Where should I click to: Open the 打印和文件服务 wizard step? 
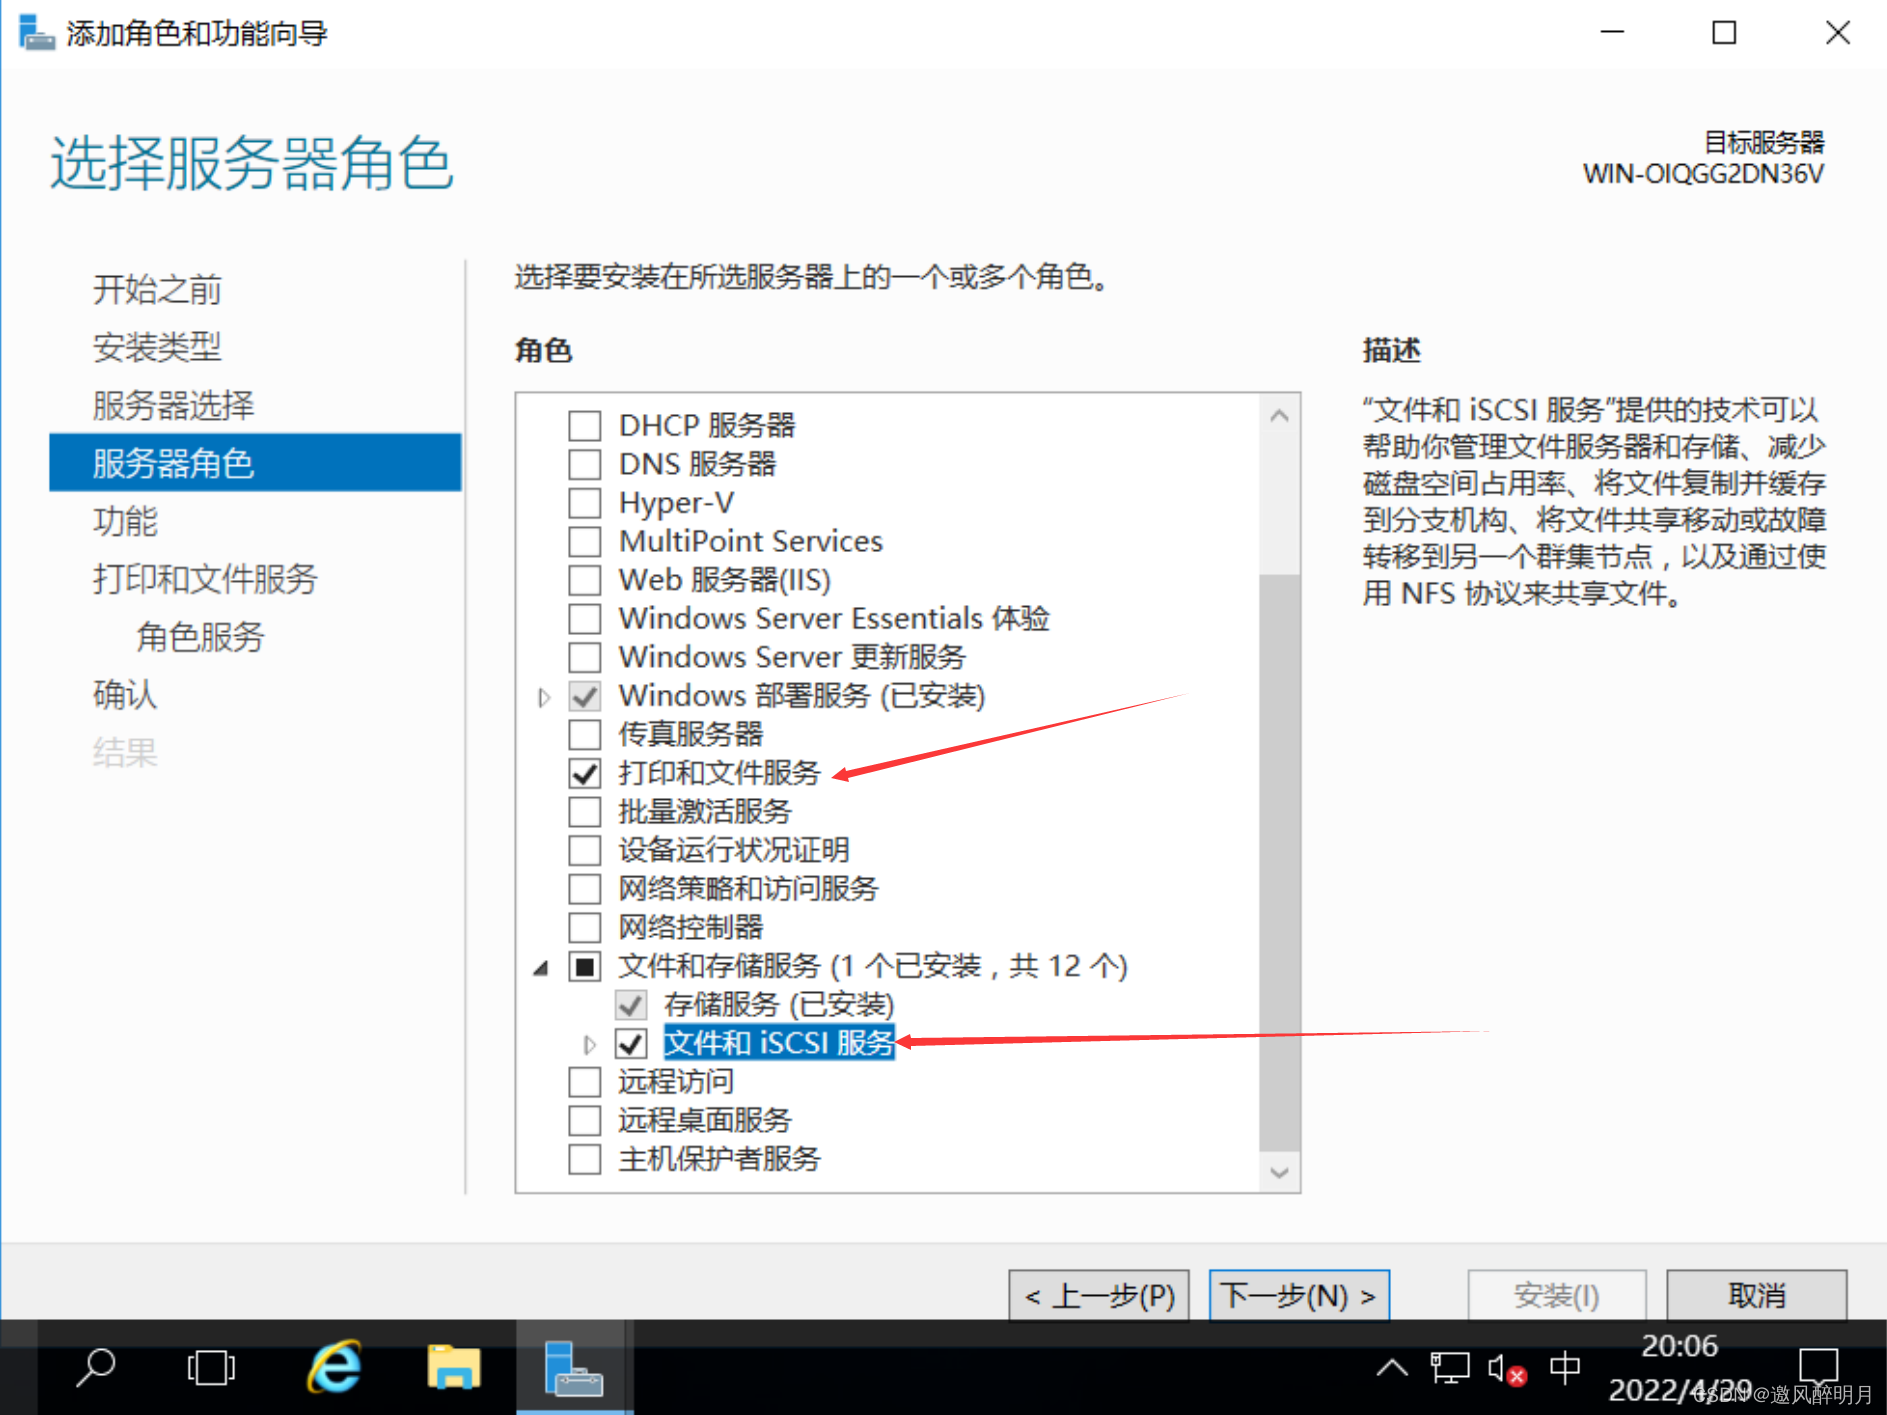point(205,579)
